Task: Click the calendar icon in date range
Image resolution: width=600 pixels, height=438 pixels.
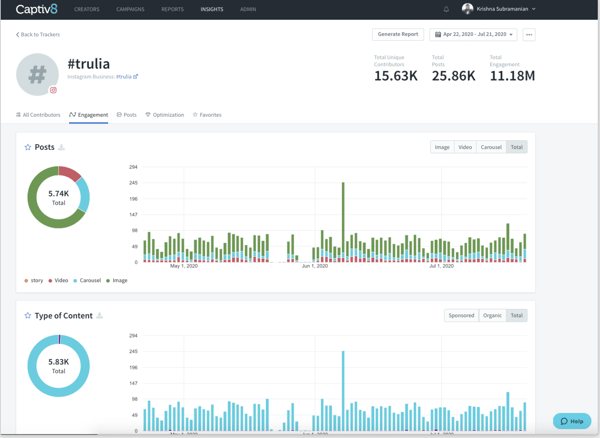Action: click(x=438, y=34)
